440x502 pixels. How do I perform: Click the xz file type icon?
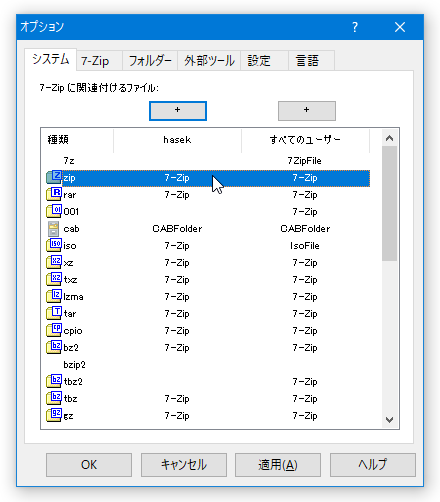pyautogui.click(x=54, y=262)
